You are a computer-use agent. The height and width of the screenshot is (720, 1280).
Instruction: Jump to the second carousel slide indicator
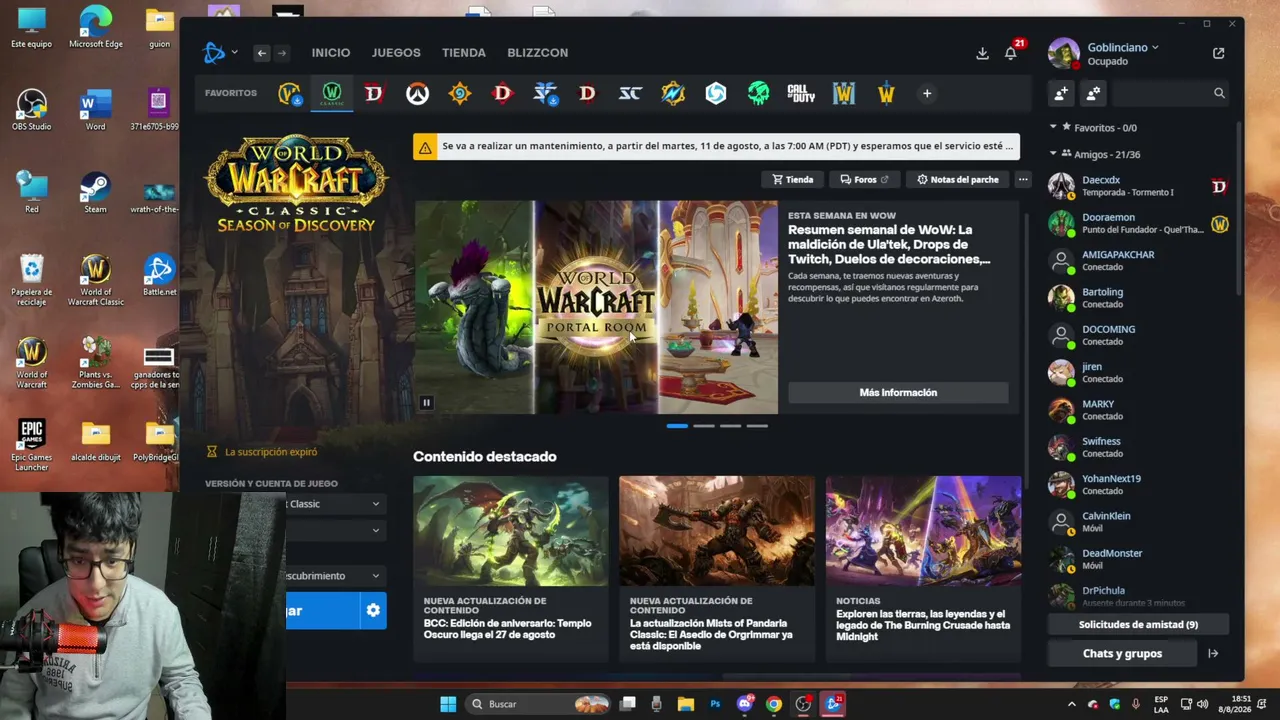704,426
